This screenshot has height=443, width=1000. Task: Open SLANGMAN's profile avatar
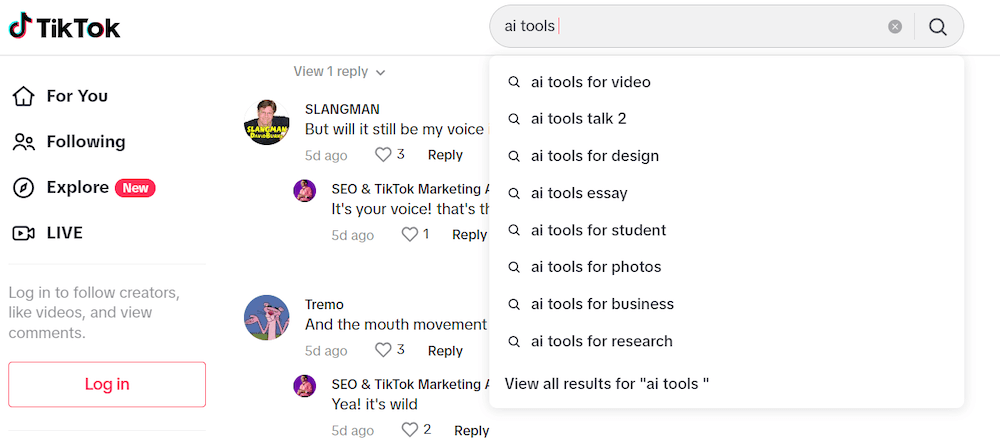coord(267,122)
